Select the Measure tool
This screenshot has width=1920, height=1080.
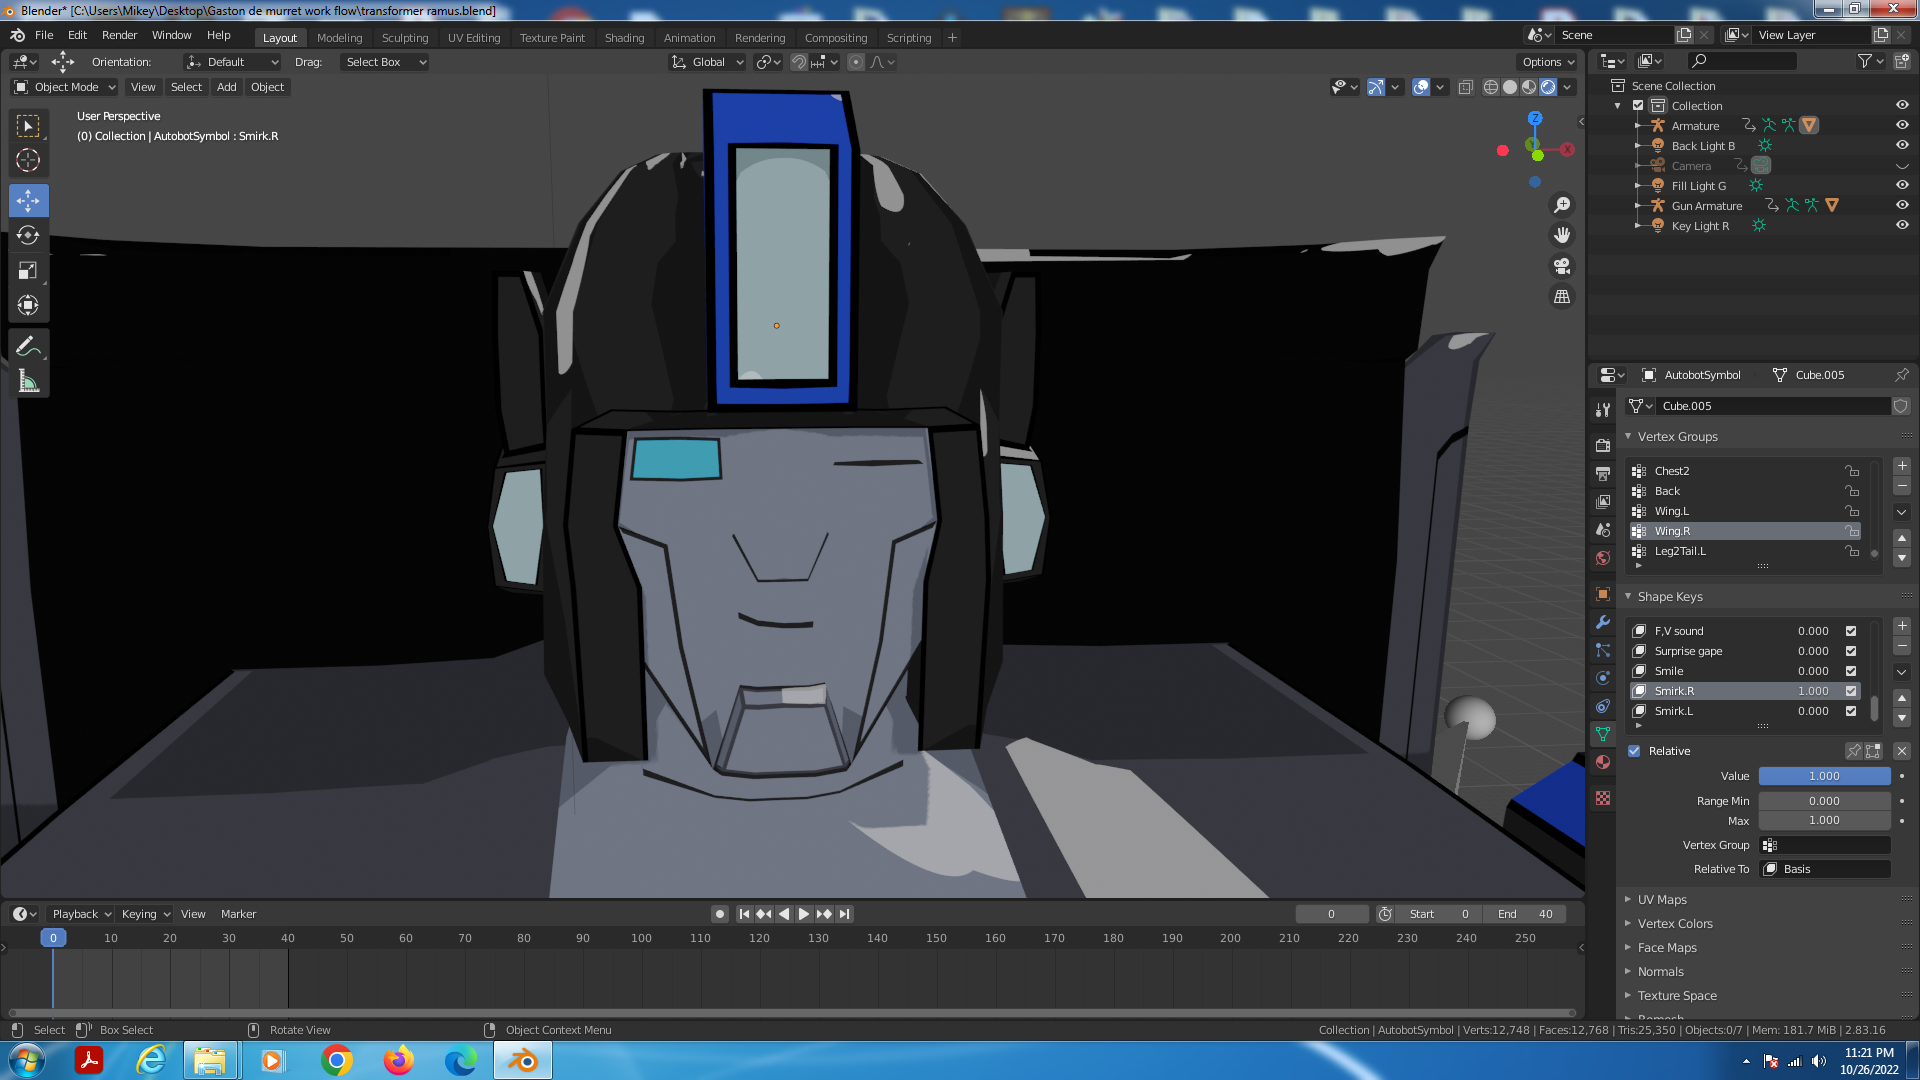28,381
